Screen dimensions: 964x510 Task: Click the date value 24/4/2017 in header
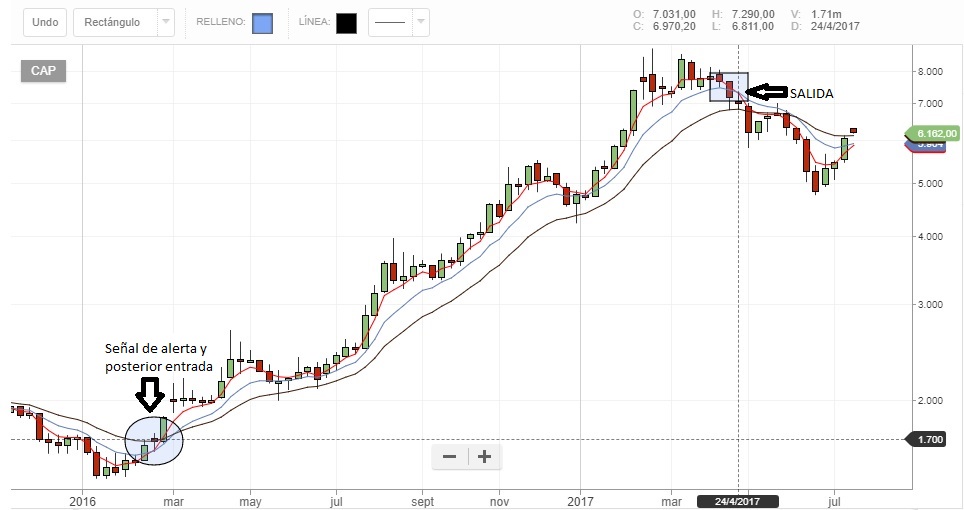[835, 26]
